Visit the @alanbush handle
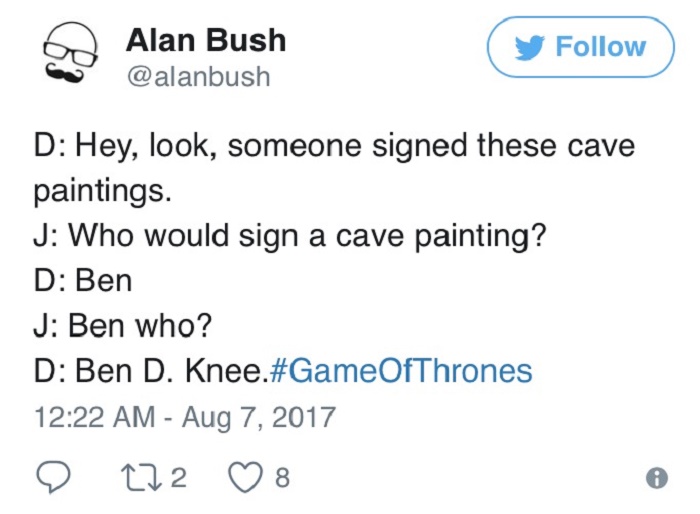The height and width of the screenshot is (514, 700). click(198, 76)
